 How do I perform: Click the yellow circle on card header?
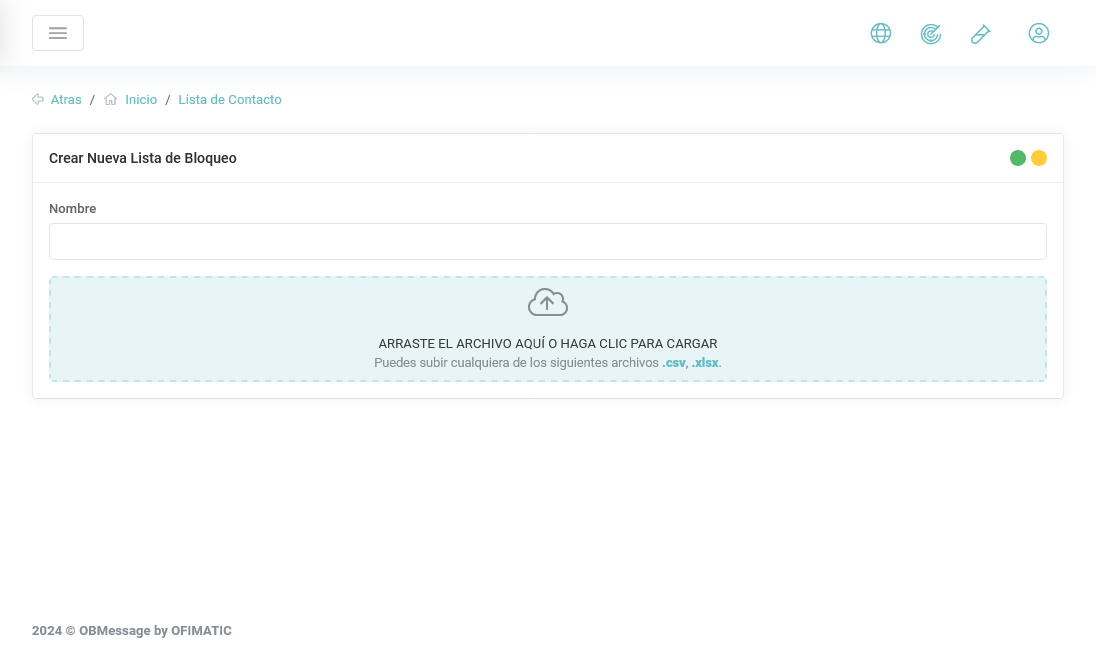[1039, 158]
